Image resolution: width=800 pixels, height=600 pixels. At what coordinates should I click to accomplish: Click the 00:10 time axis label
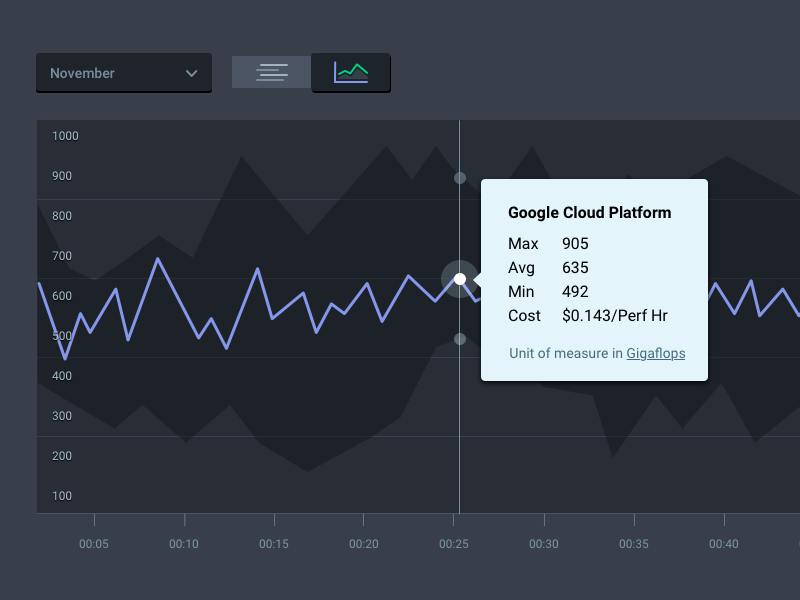pos(184,544)
